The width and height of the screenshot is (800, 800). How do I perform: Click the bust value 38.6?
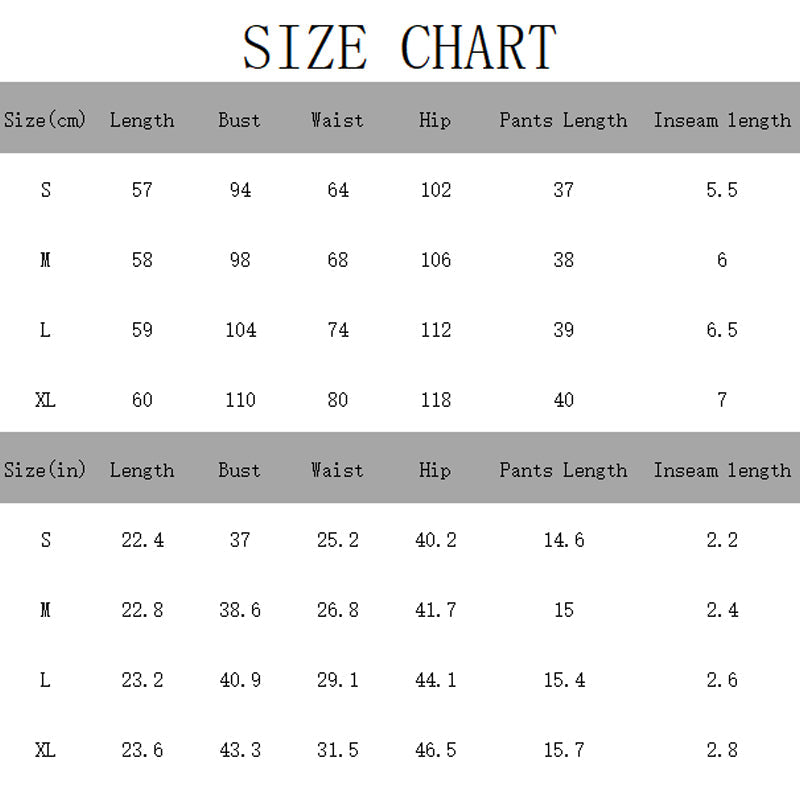[240, 610]
